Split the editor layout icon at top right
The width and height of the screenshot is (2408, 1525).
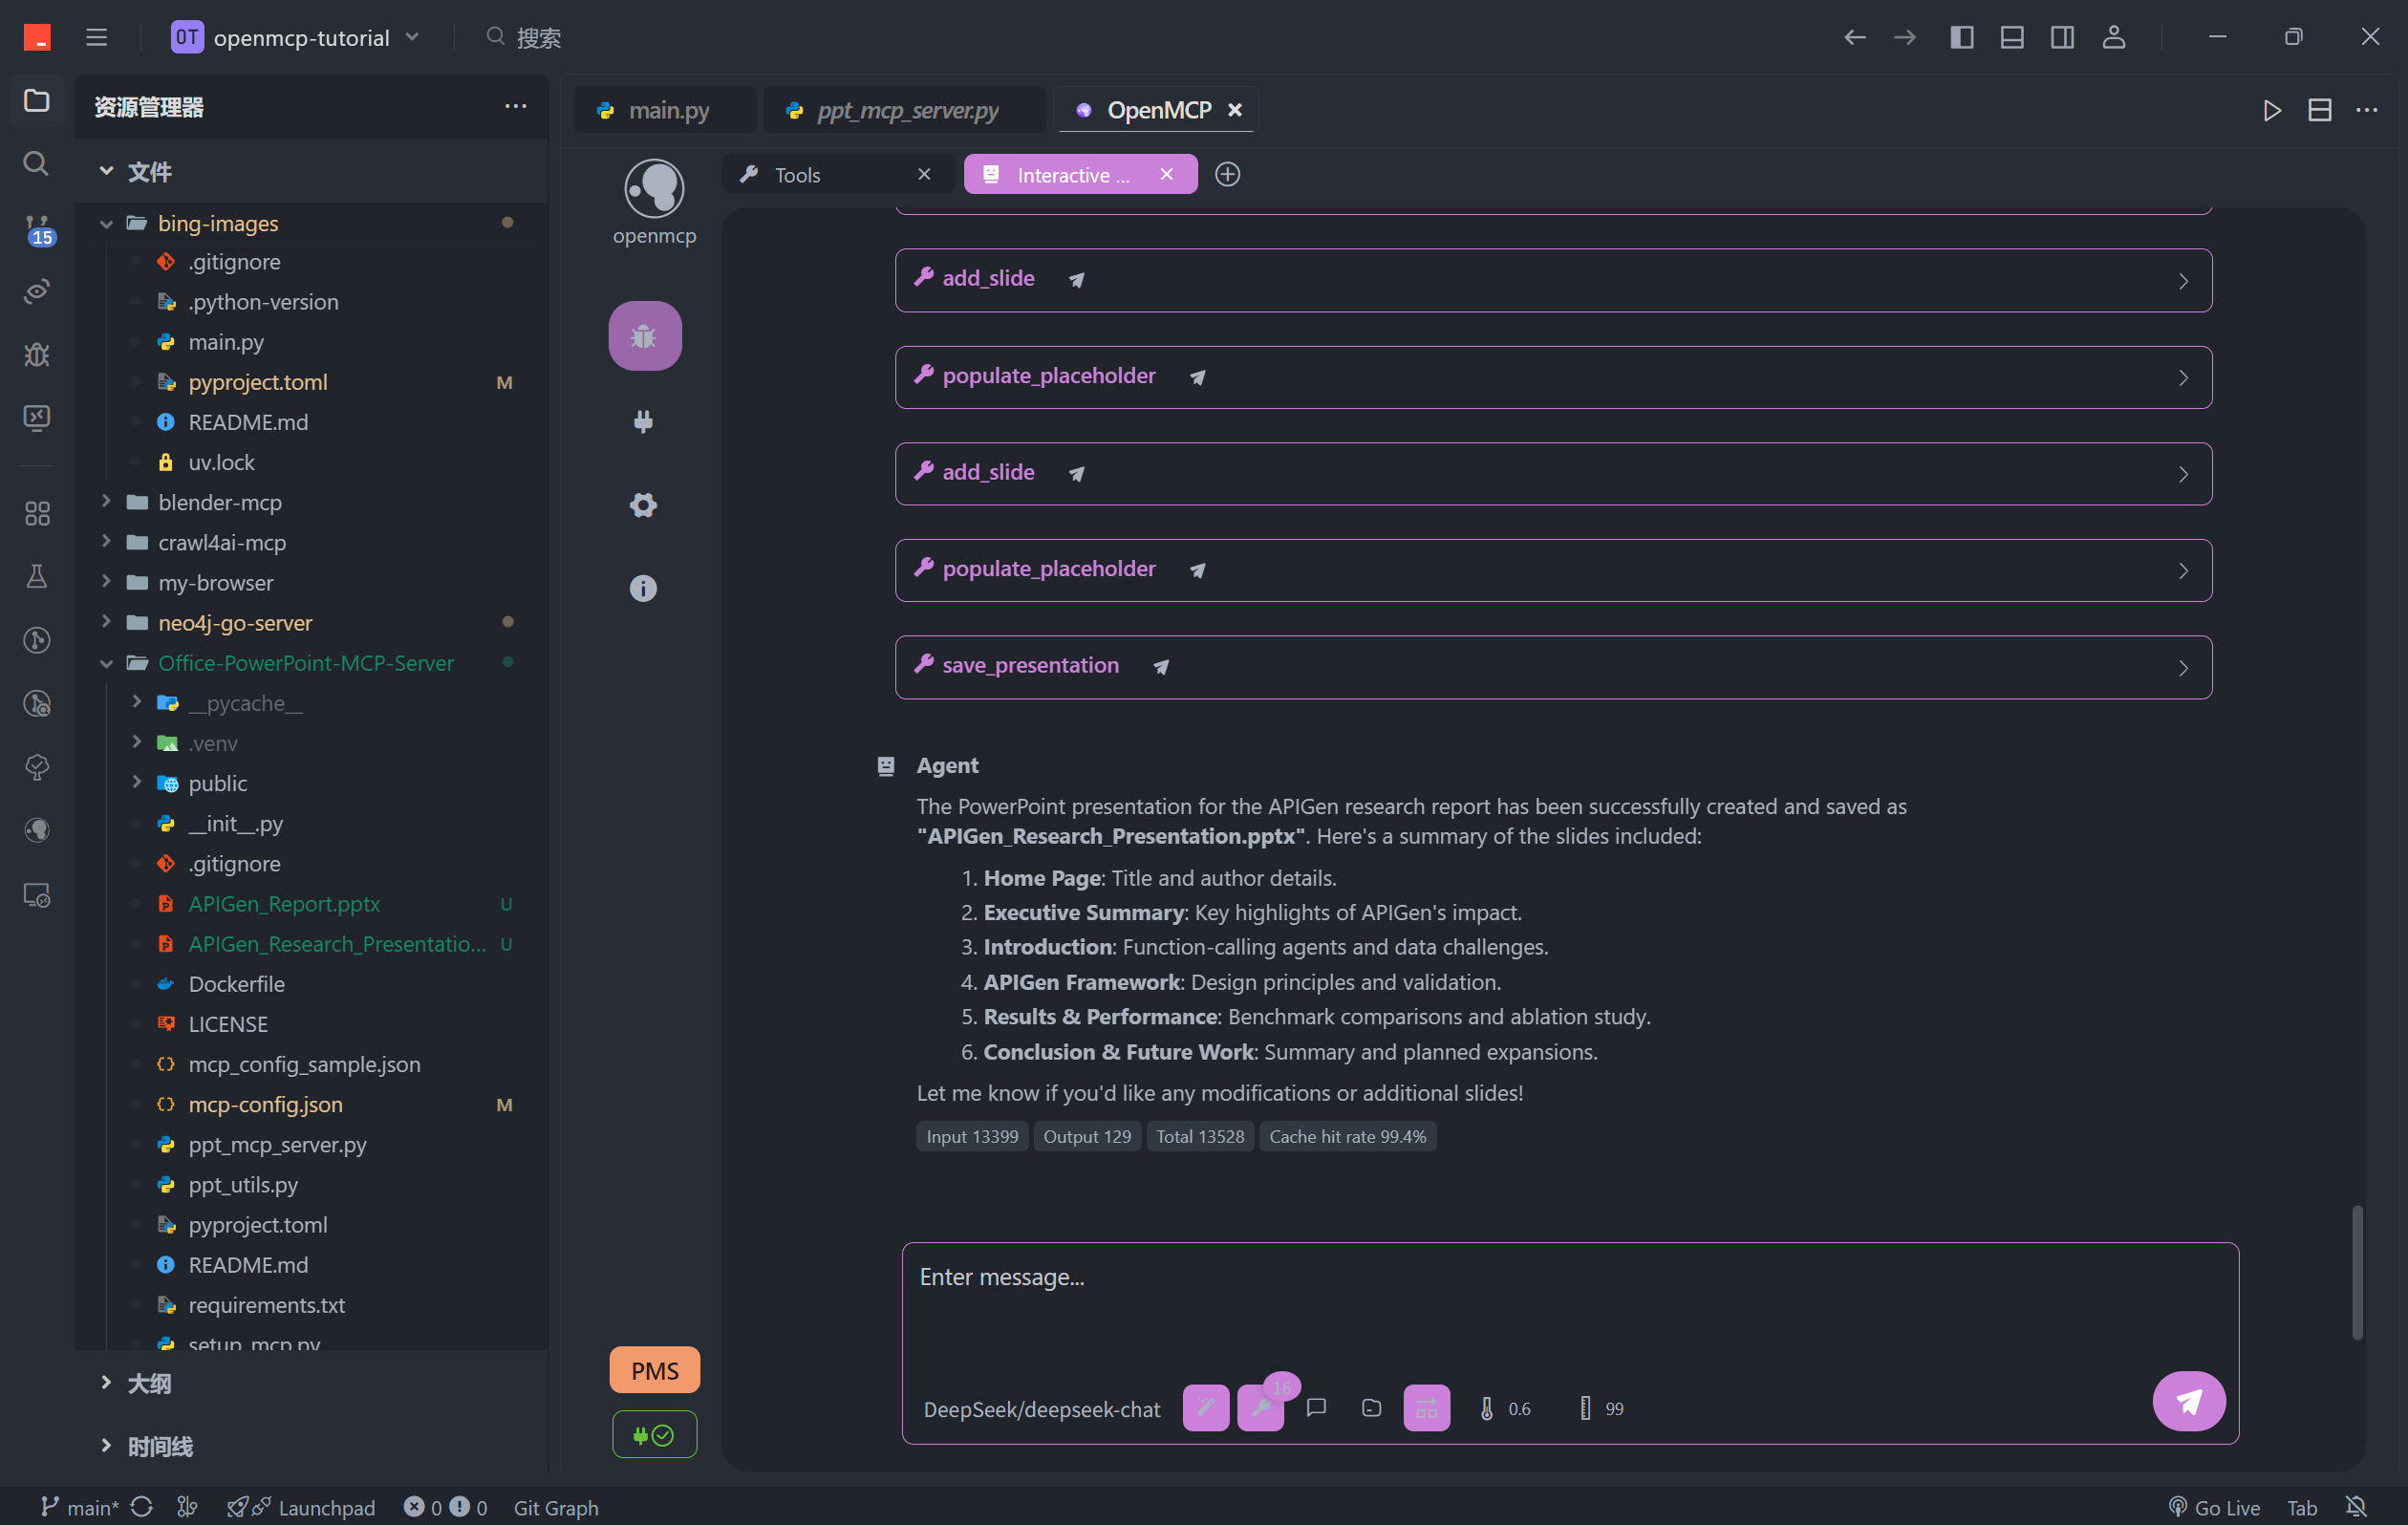pos(2320,110)
